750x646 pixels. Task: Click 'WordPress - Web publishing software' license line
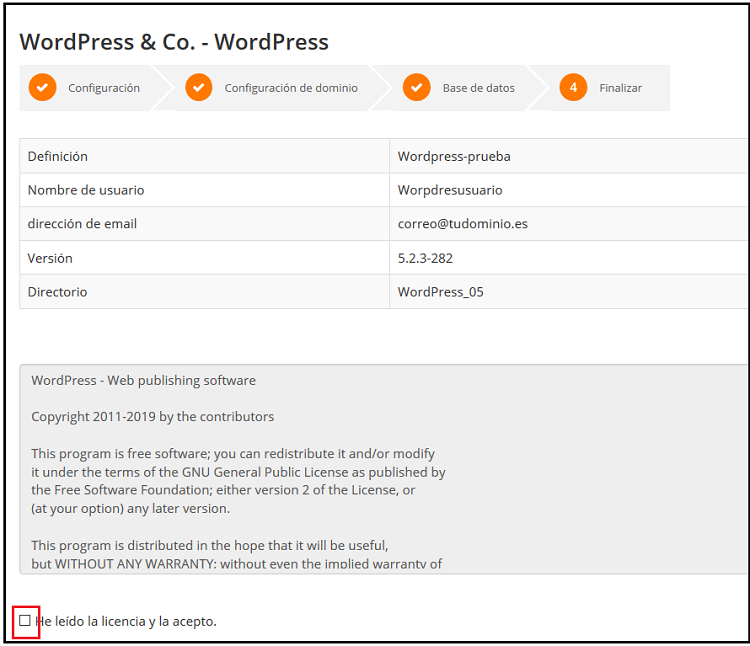[143, 380]
